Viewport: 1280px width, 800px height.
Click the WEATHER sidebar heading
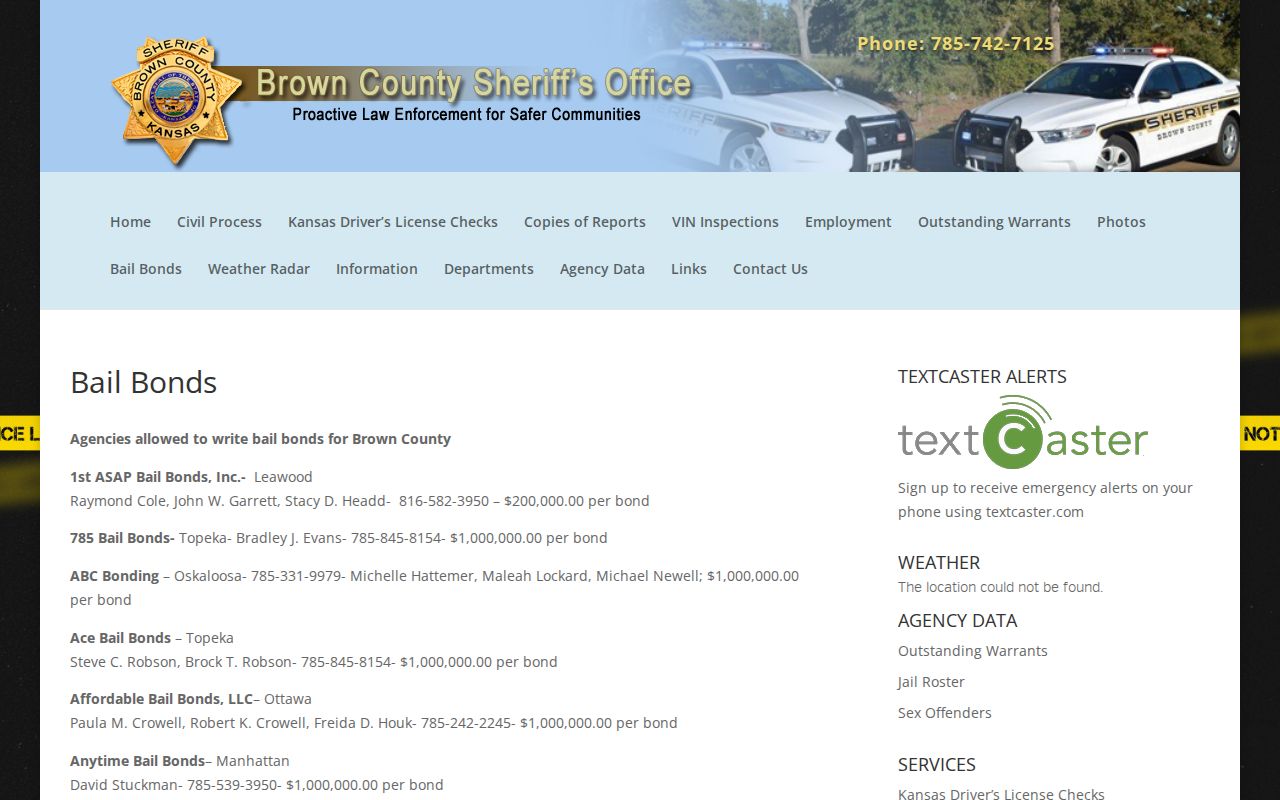tap(939, 563)
